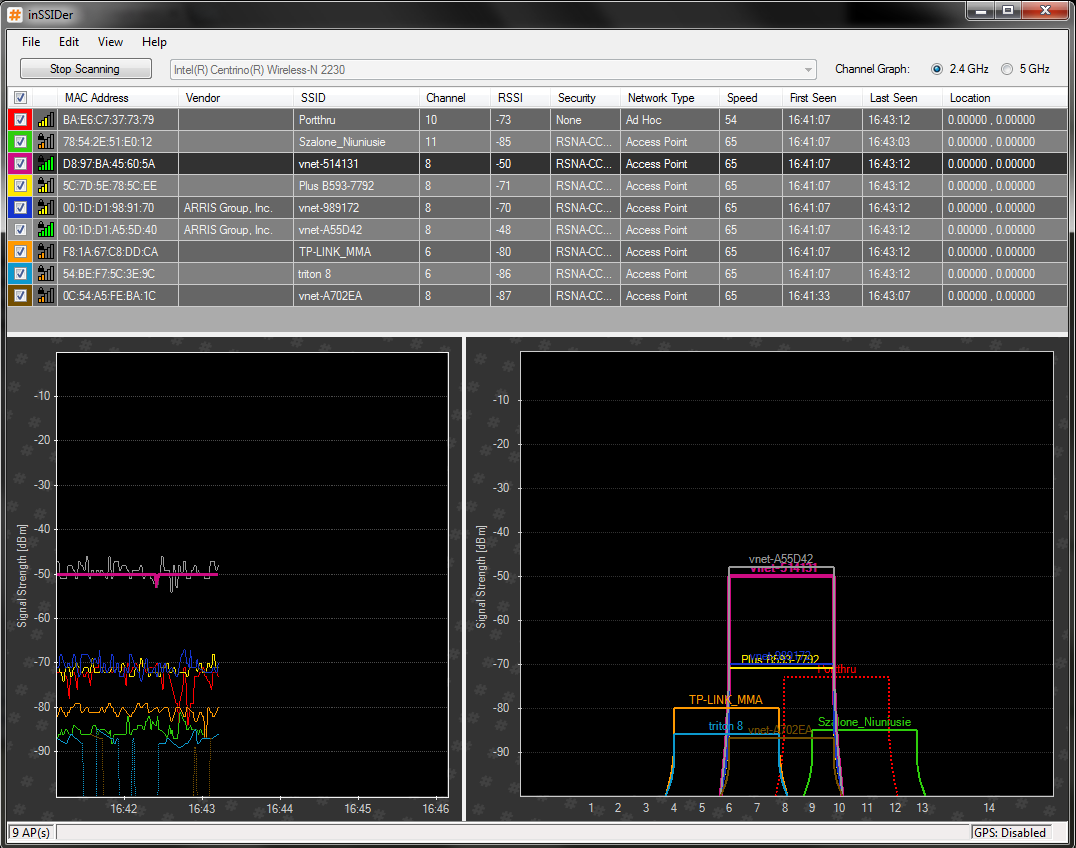
Task: Click the signal icon for triton 8 row
Action: tap(45, 274)
